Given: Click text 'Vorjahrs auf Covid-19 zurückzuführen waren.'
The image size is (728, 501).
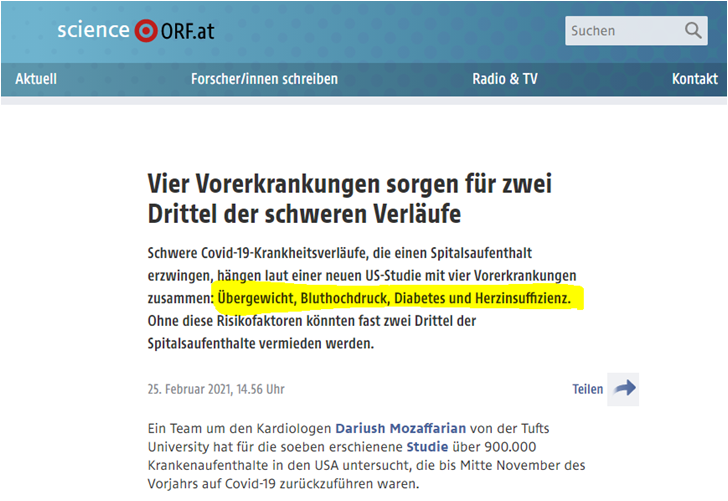Looking at the screenshot, I should click(283, 484).
